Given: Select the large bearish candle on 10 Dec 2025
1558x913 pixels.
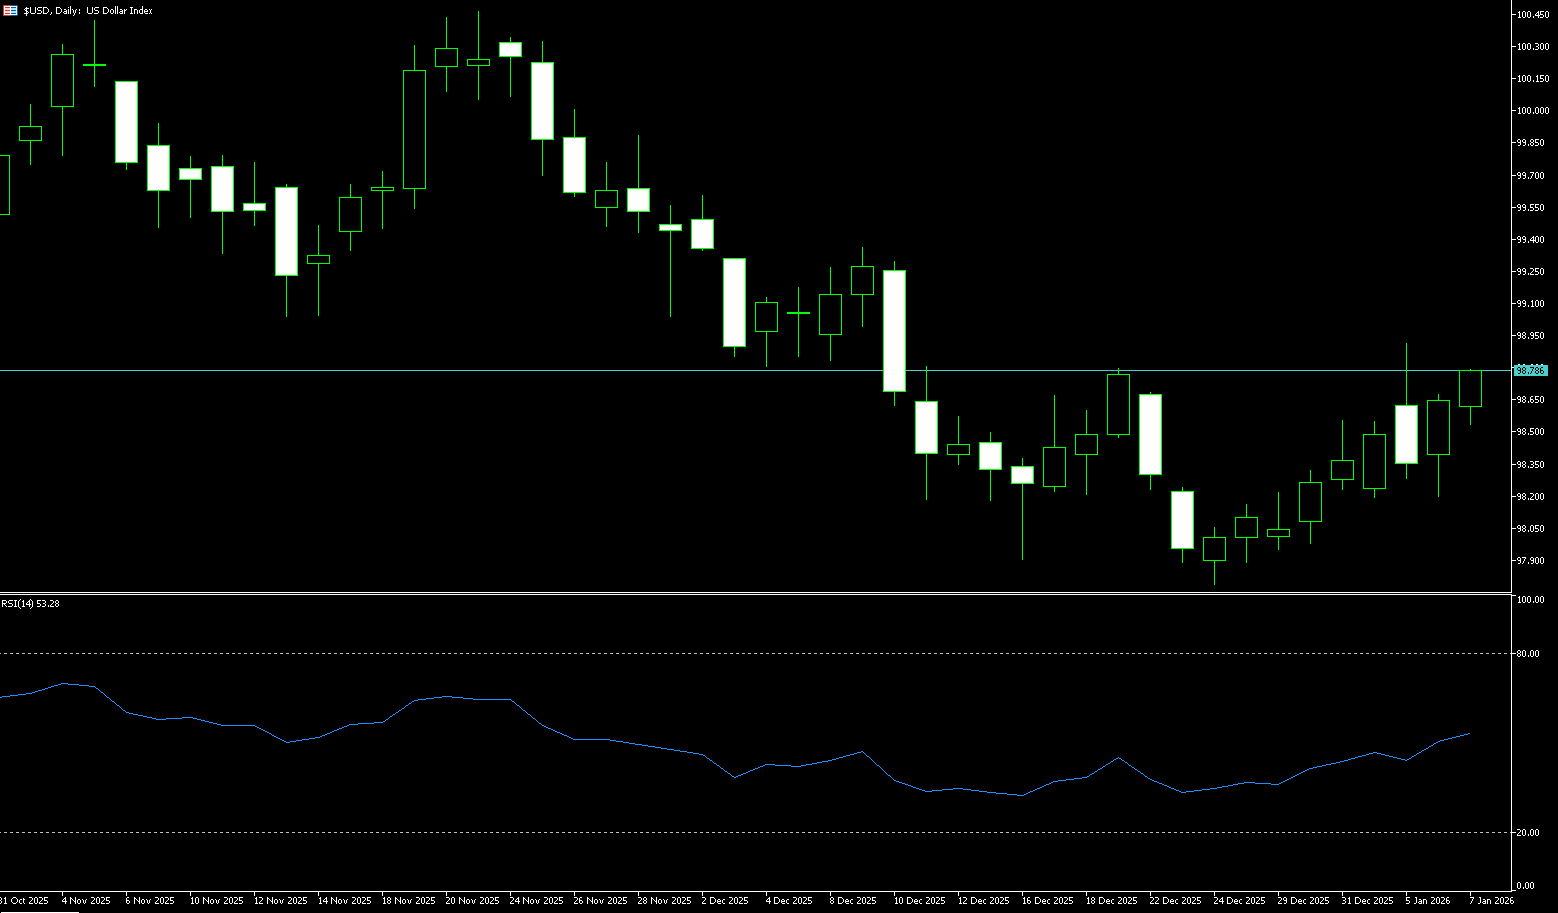Looking at the screenshot, I should [x=894, y=330].
